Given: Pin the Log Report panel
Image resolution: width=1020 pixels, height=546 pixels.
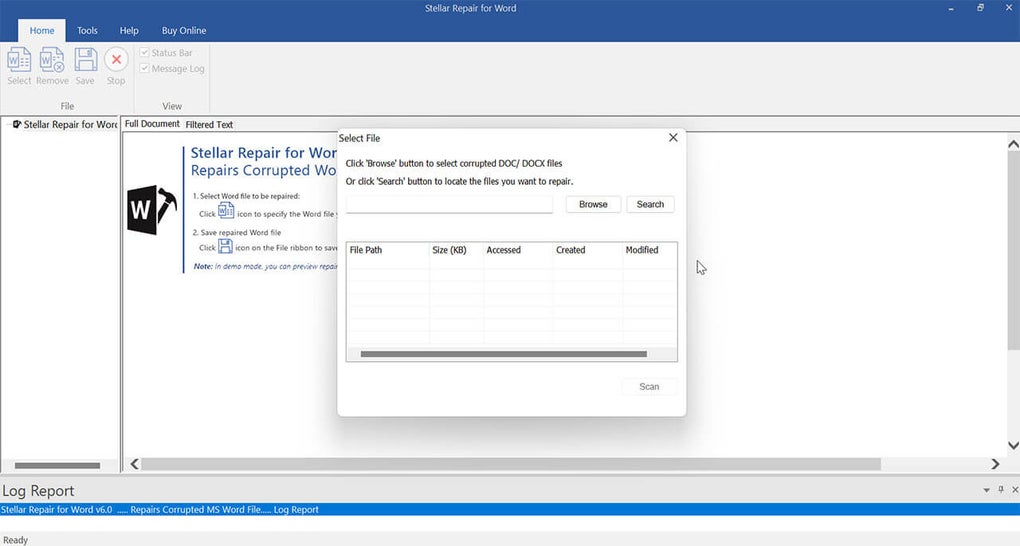Looking at the screenshot, I should point(1001,489).
